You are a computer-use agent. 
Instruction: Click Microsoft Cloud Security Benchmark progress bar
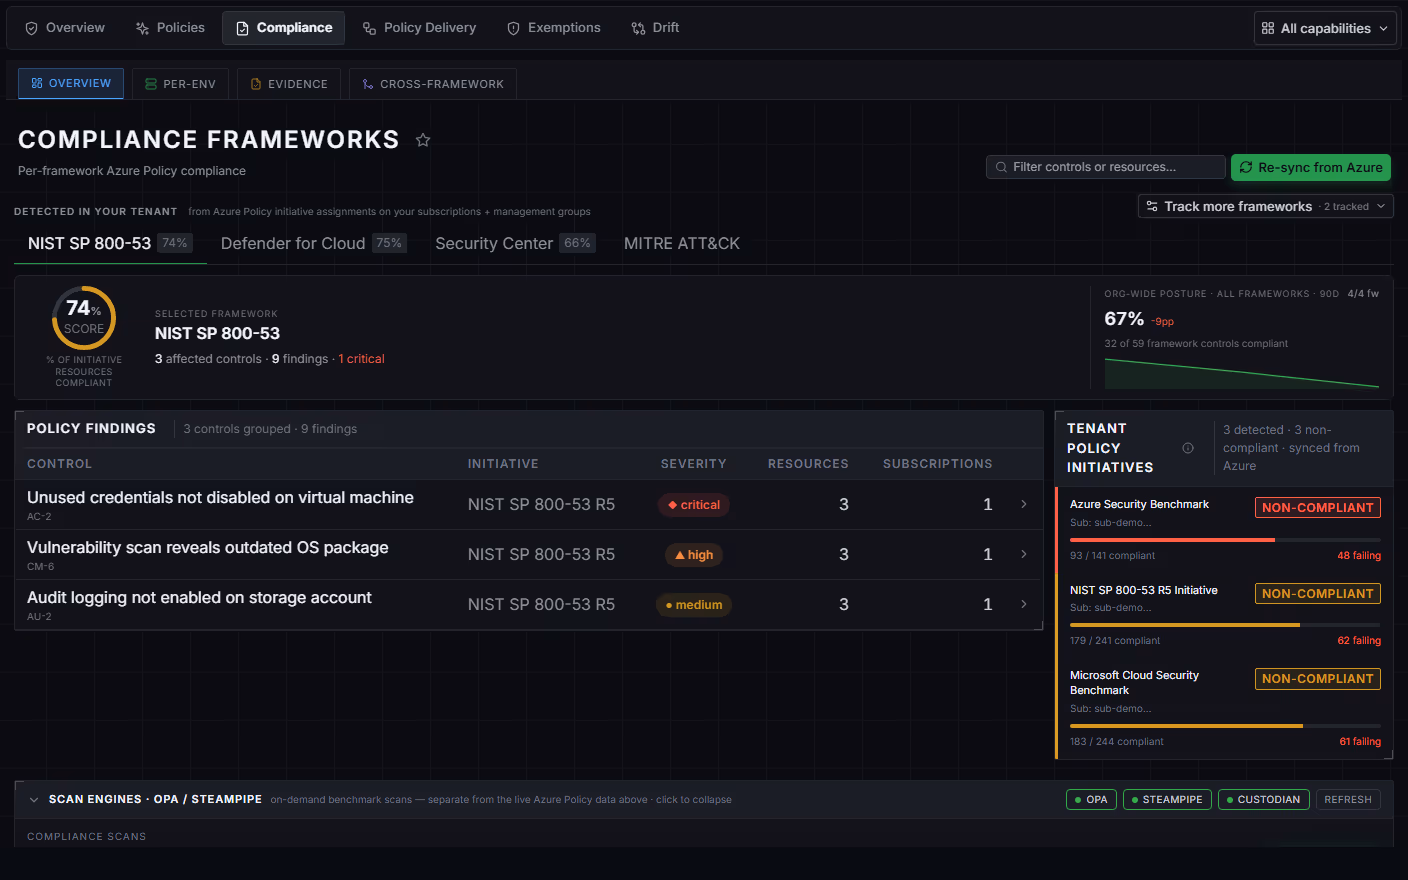point(1225,726)
